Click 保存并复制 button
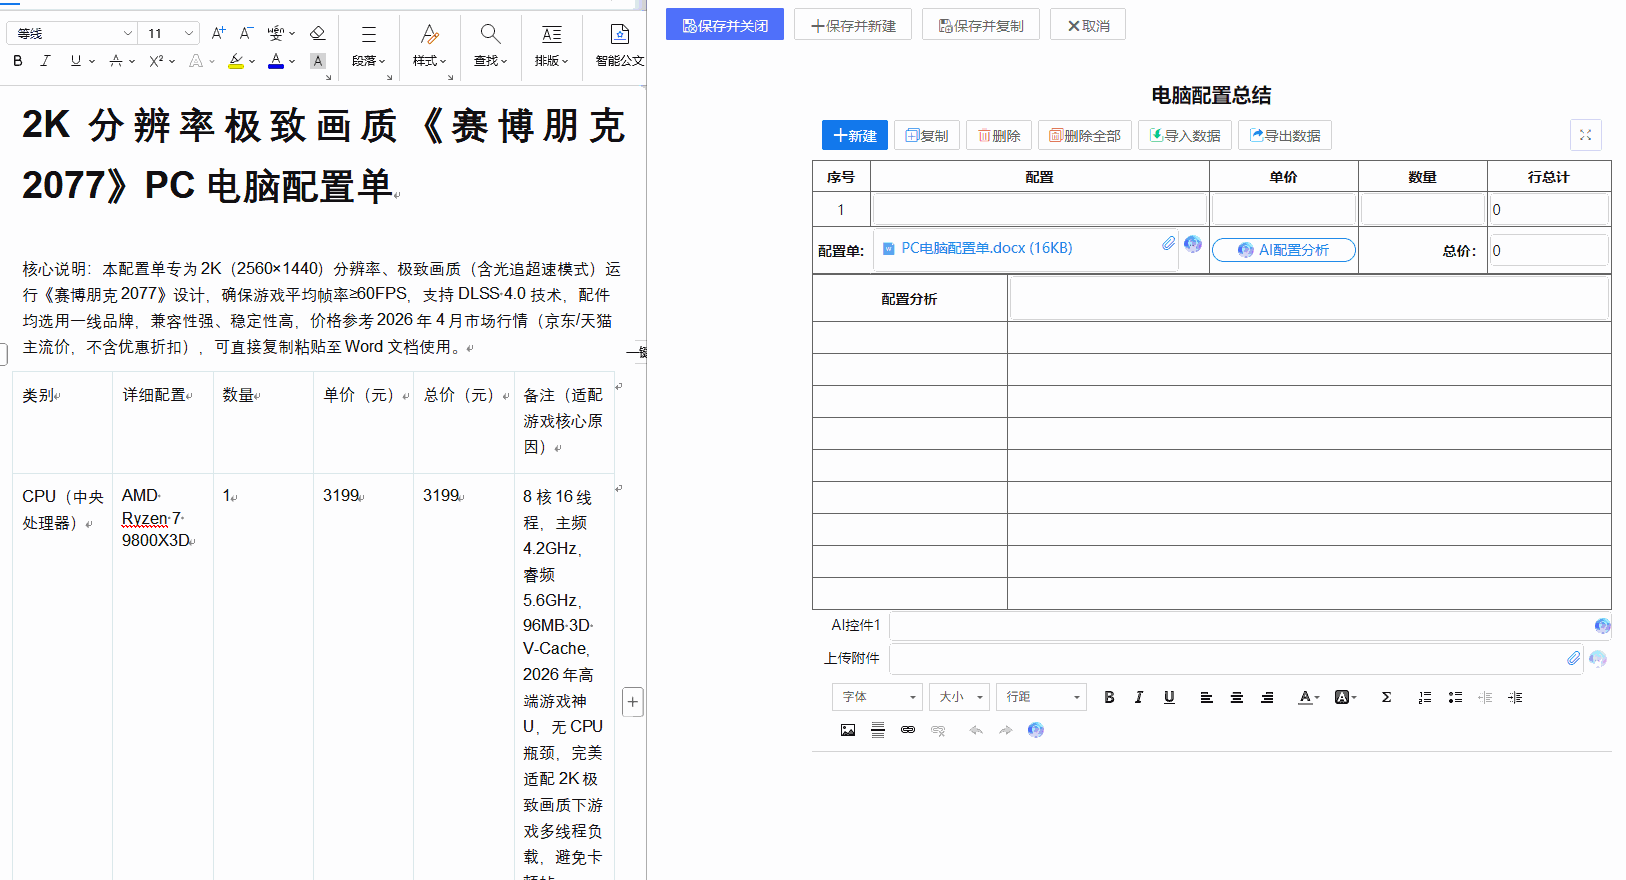The height and width of the screenshot is (880, 1626). (x=981, y=25)
